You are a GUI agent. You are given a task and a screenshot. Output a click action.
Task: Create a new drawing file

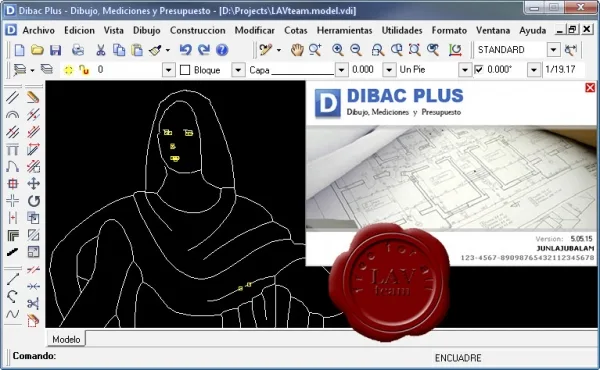(x=19, y=50)
